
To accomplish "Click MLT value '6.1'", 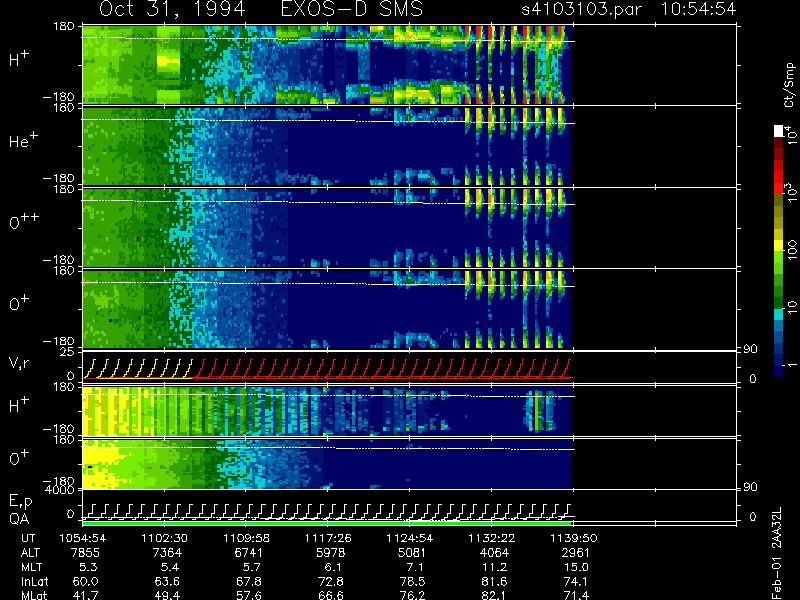I will pyautogui.click(x=333, y=567).
